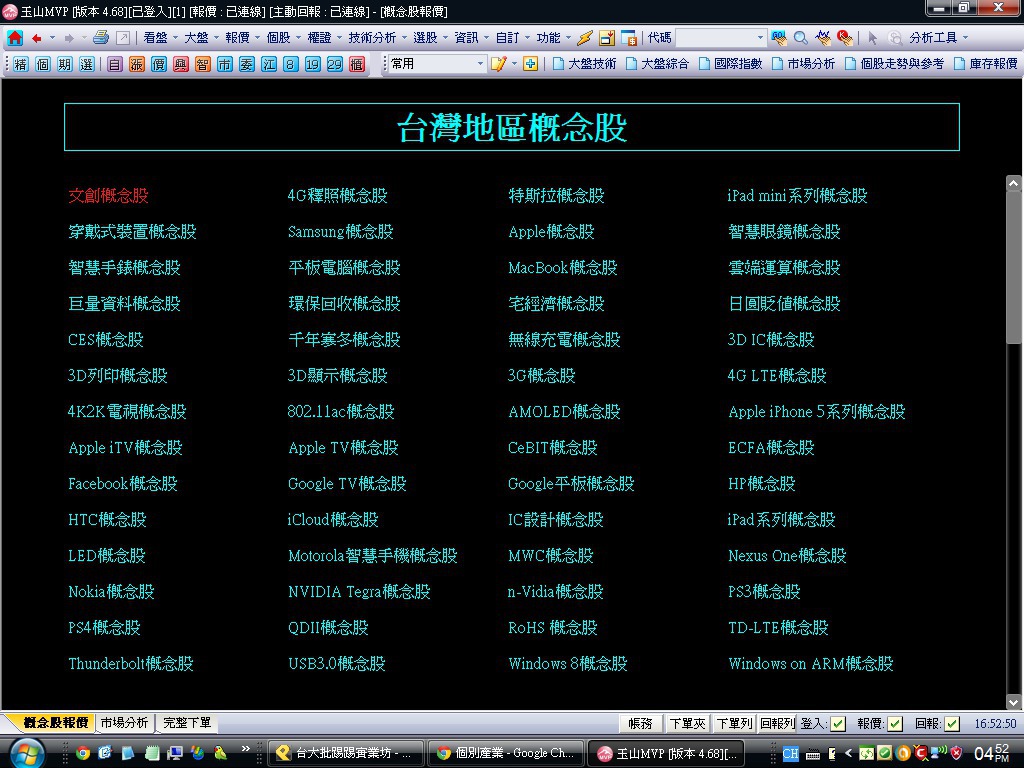Toggle the 登入 checkbox
Image resolution: width=1024 pixels, height=768 pixels.
click(x=838, y=724)
